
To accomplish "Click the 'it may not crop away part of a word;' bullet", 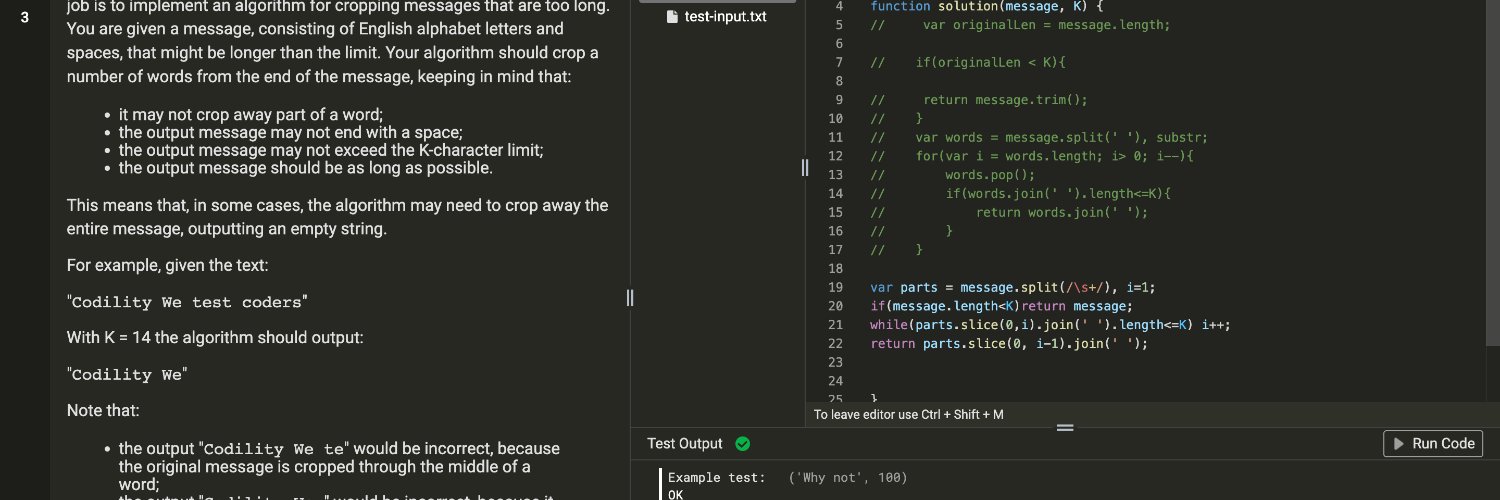I will coord(251,115).
